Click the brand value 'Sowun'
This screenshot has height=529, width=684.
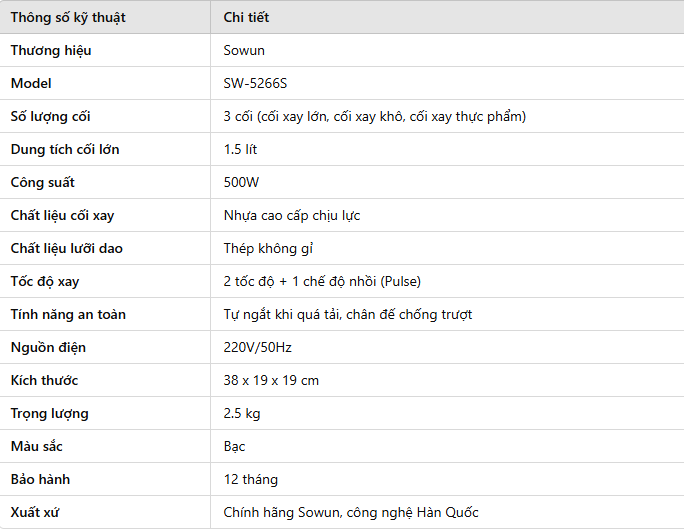pos(244,51)
